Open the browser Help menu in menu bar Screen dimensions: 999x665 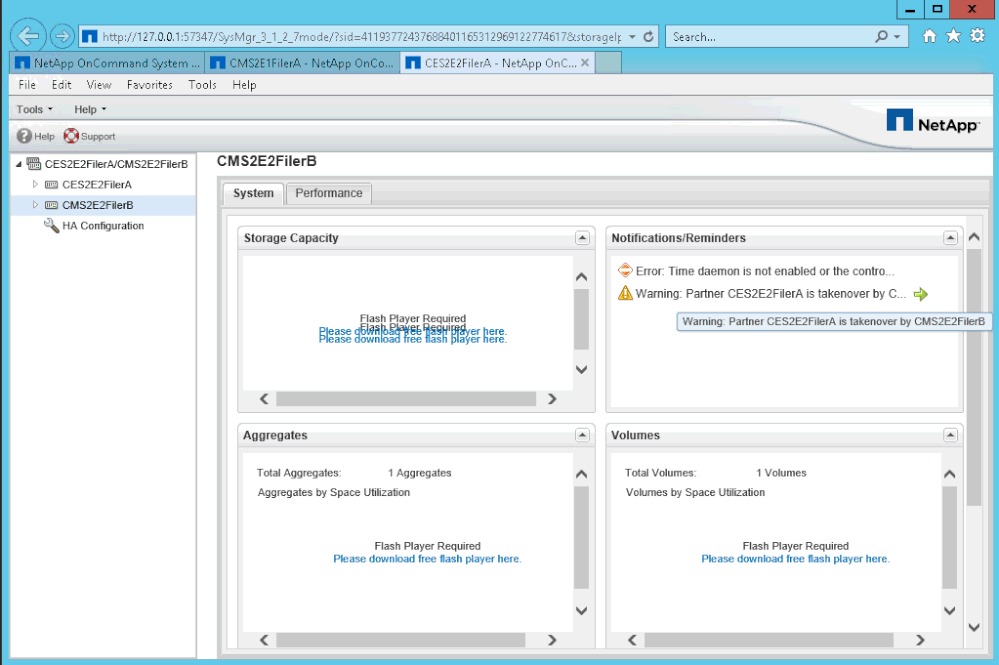tap(244, 85)
